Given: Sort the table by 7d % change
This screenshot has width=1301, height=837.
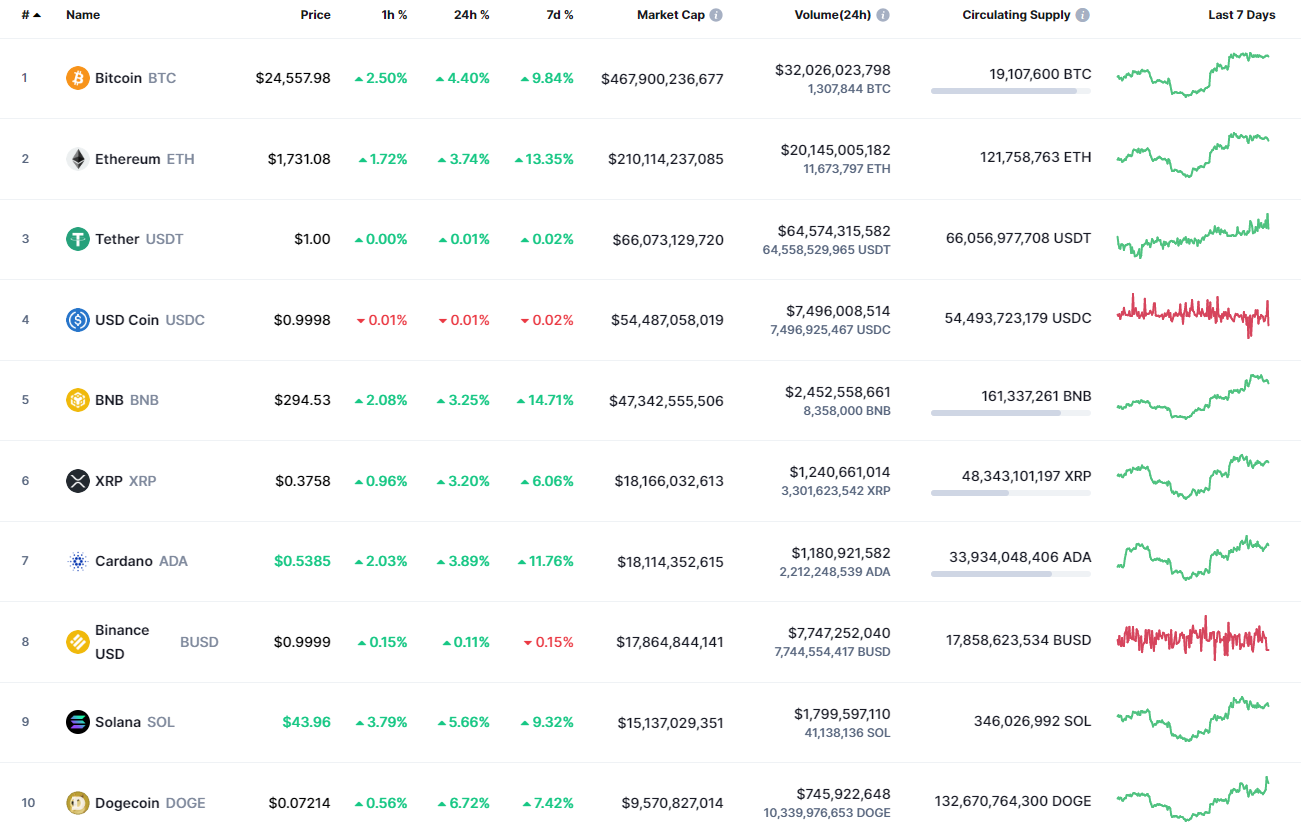Looking at the screenshot, I should [x=559, y=14].
